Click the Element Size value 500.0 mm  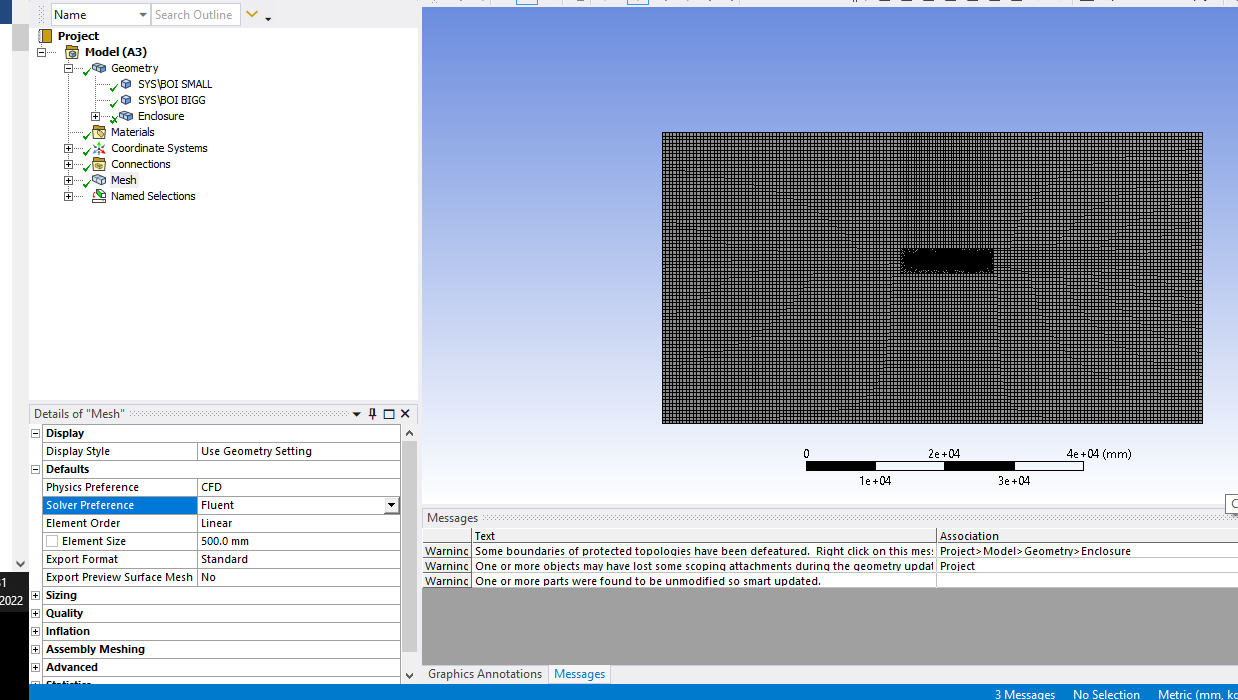coord(299,541)
